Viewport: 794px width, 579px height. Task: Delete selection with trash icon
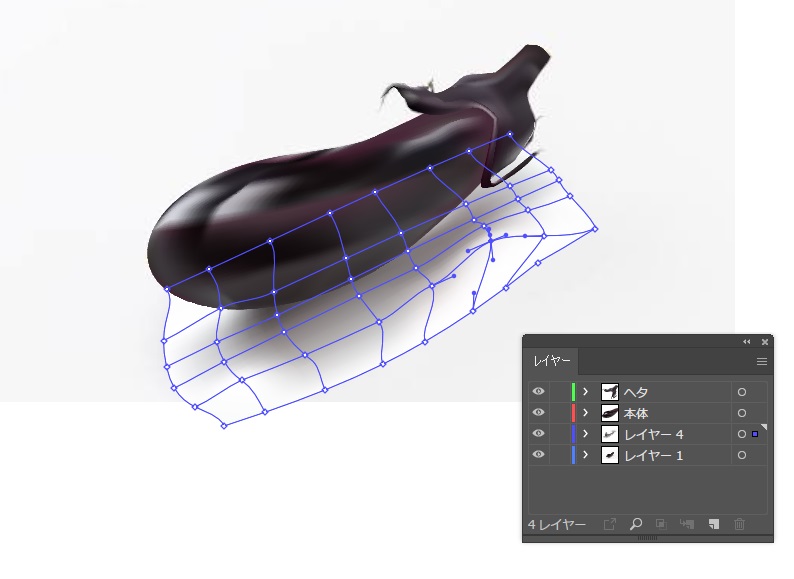739,524
